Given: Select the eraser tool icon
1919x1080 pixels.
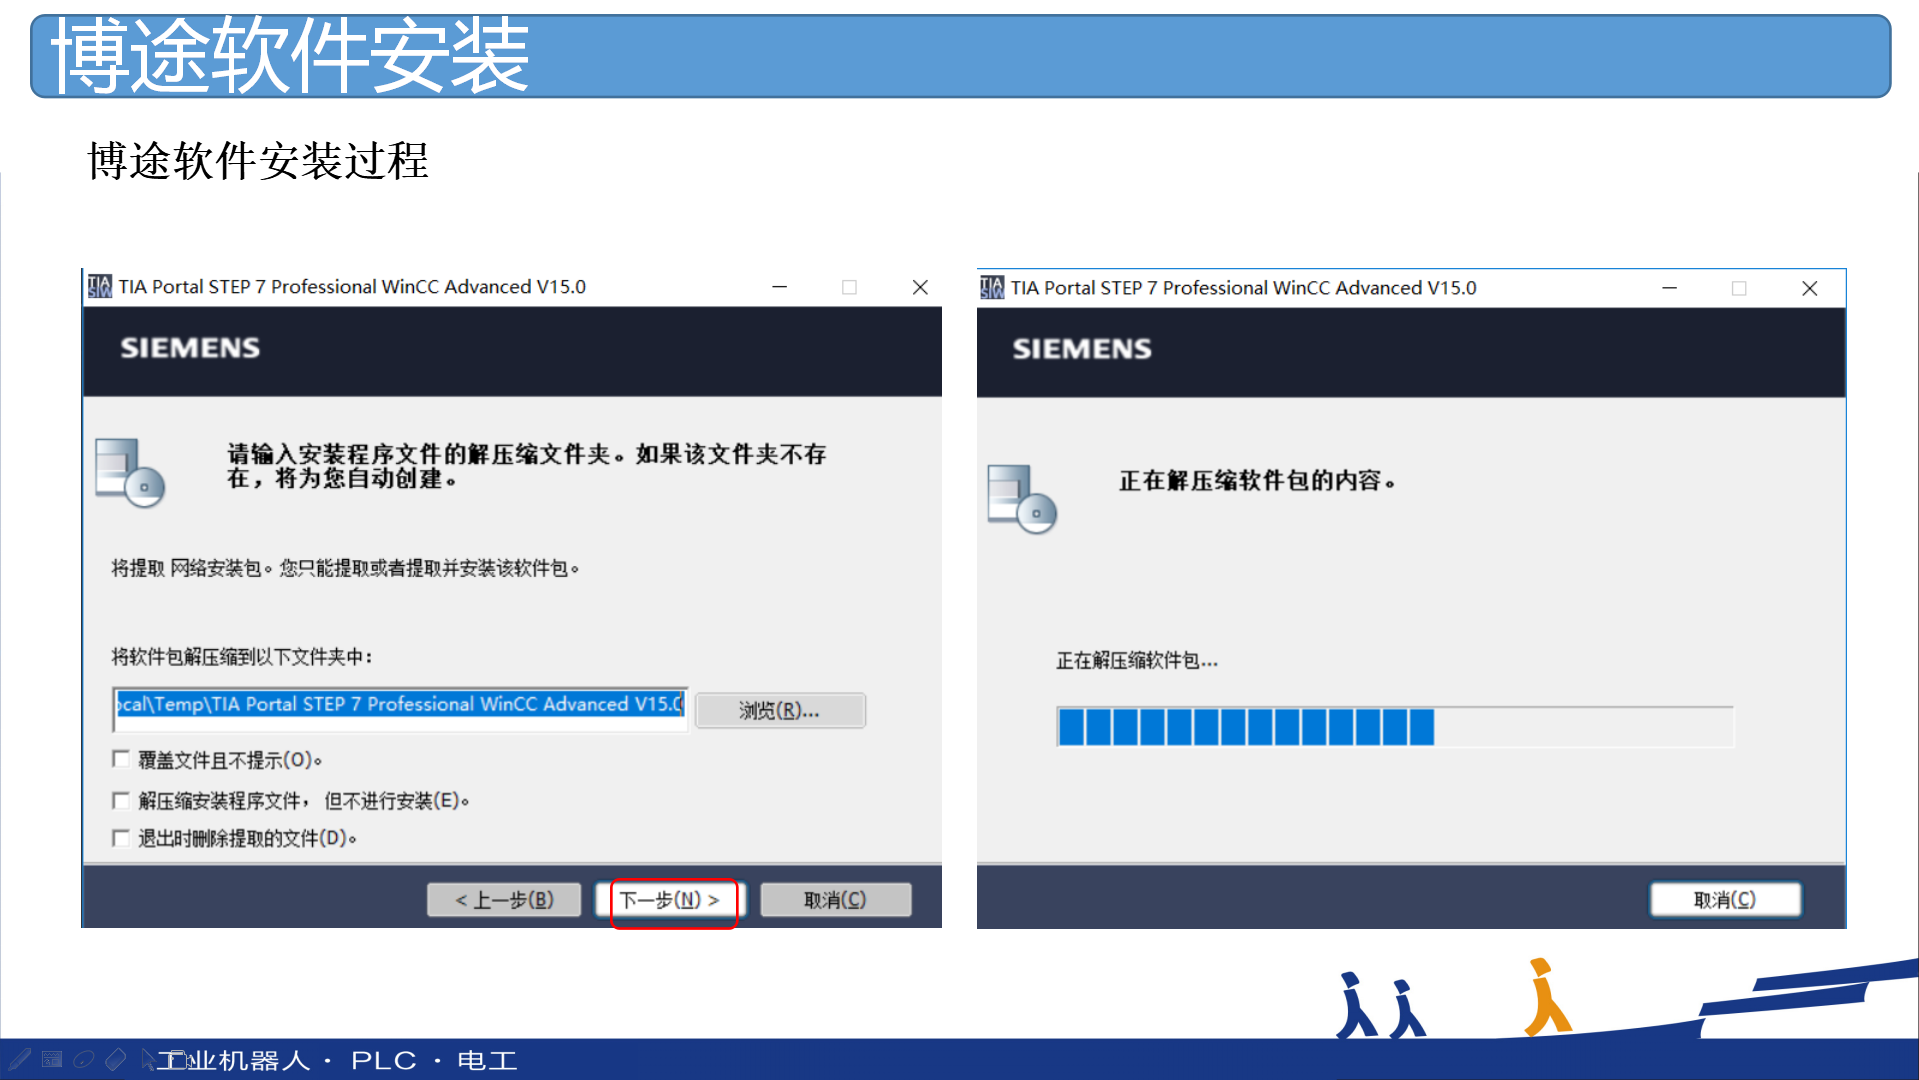Looking at the screenshot, I should [116, 1059].
